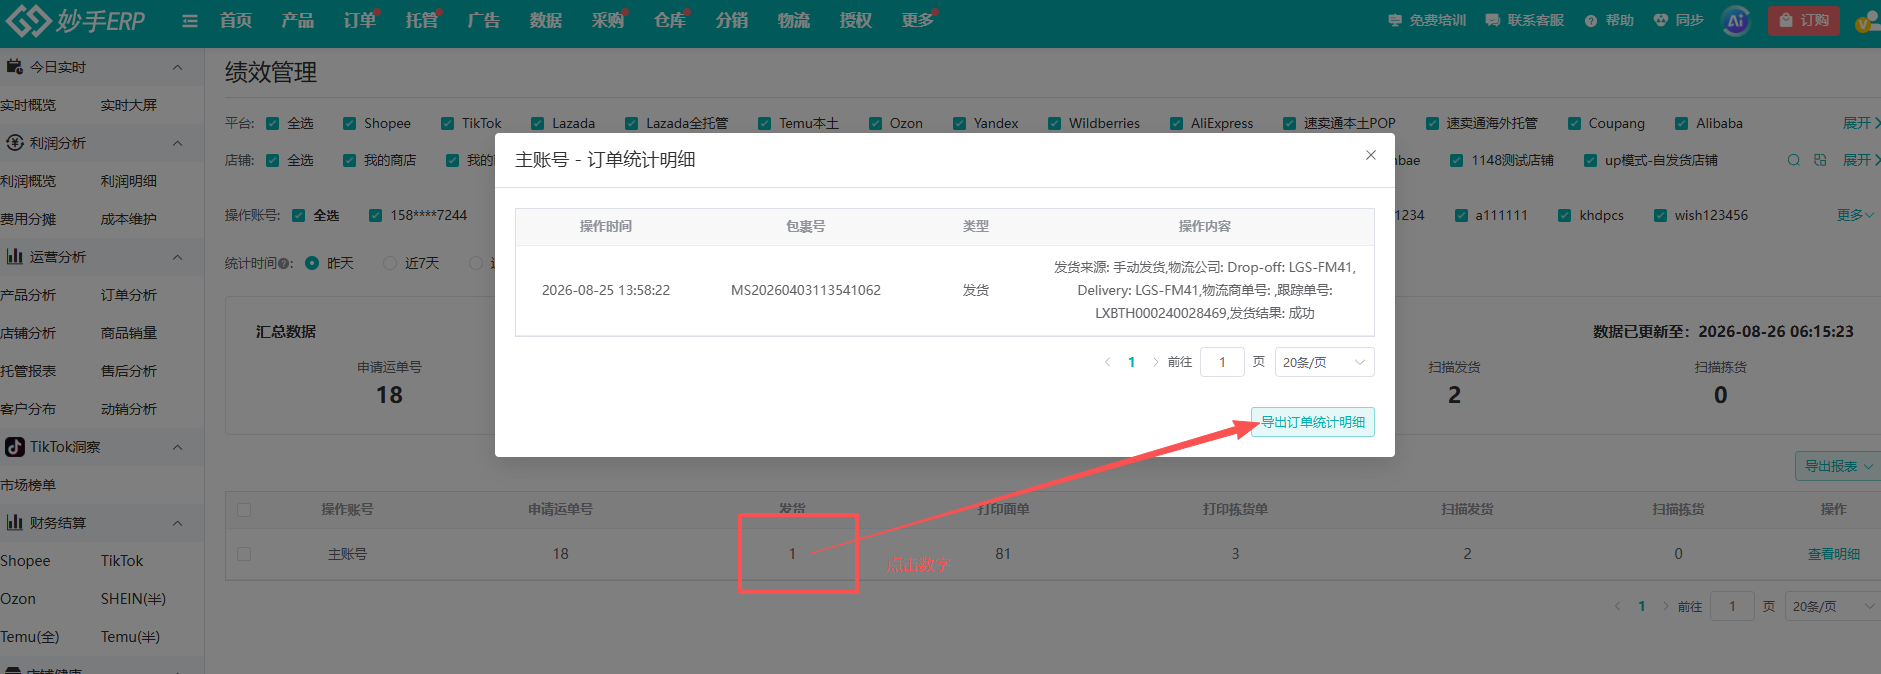Open the AI assistant icon
The width and height of the screenshot is (1881, 674).
pyautogui.click(x=1736, y=20)
